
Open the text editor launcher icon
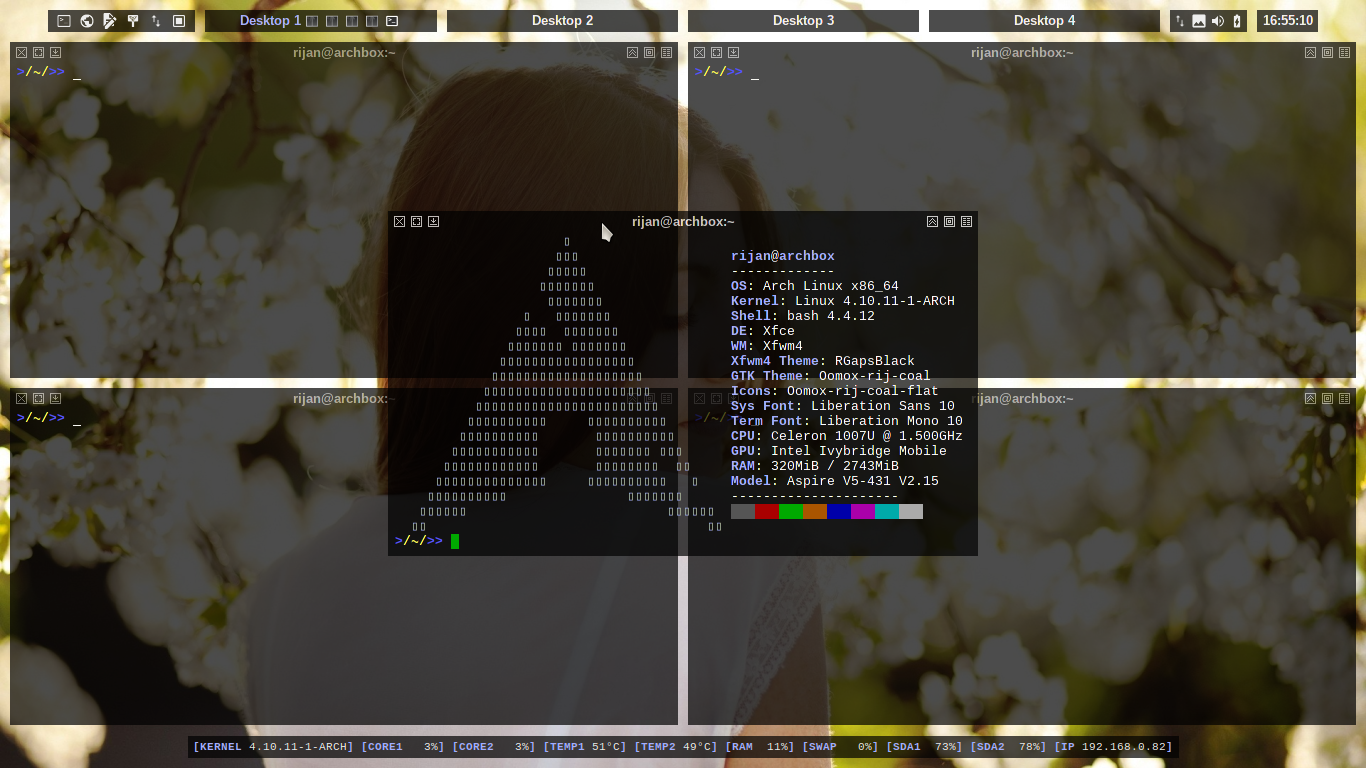(110, 21)
